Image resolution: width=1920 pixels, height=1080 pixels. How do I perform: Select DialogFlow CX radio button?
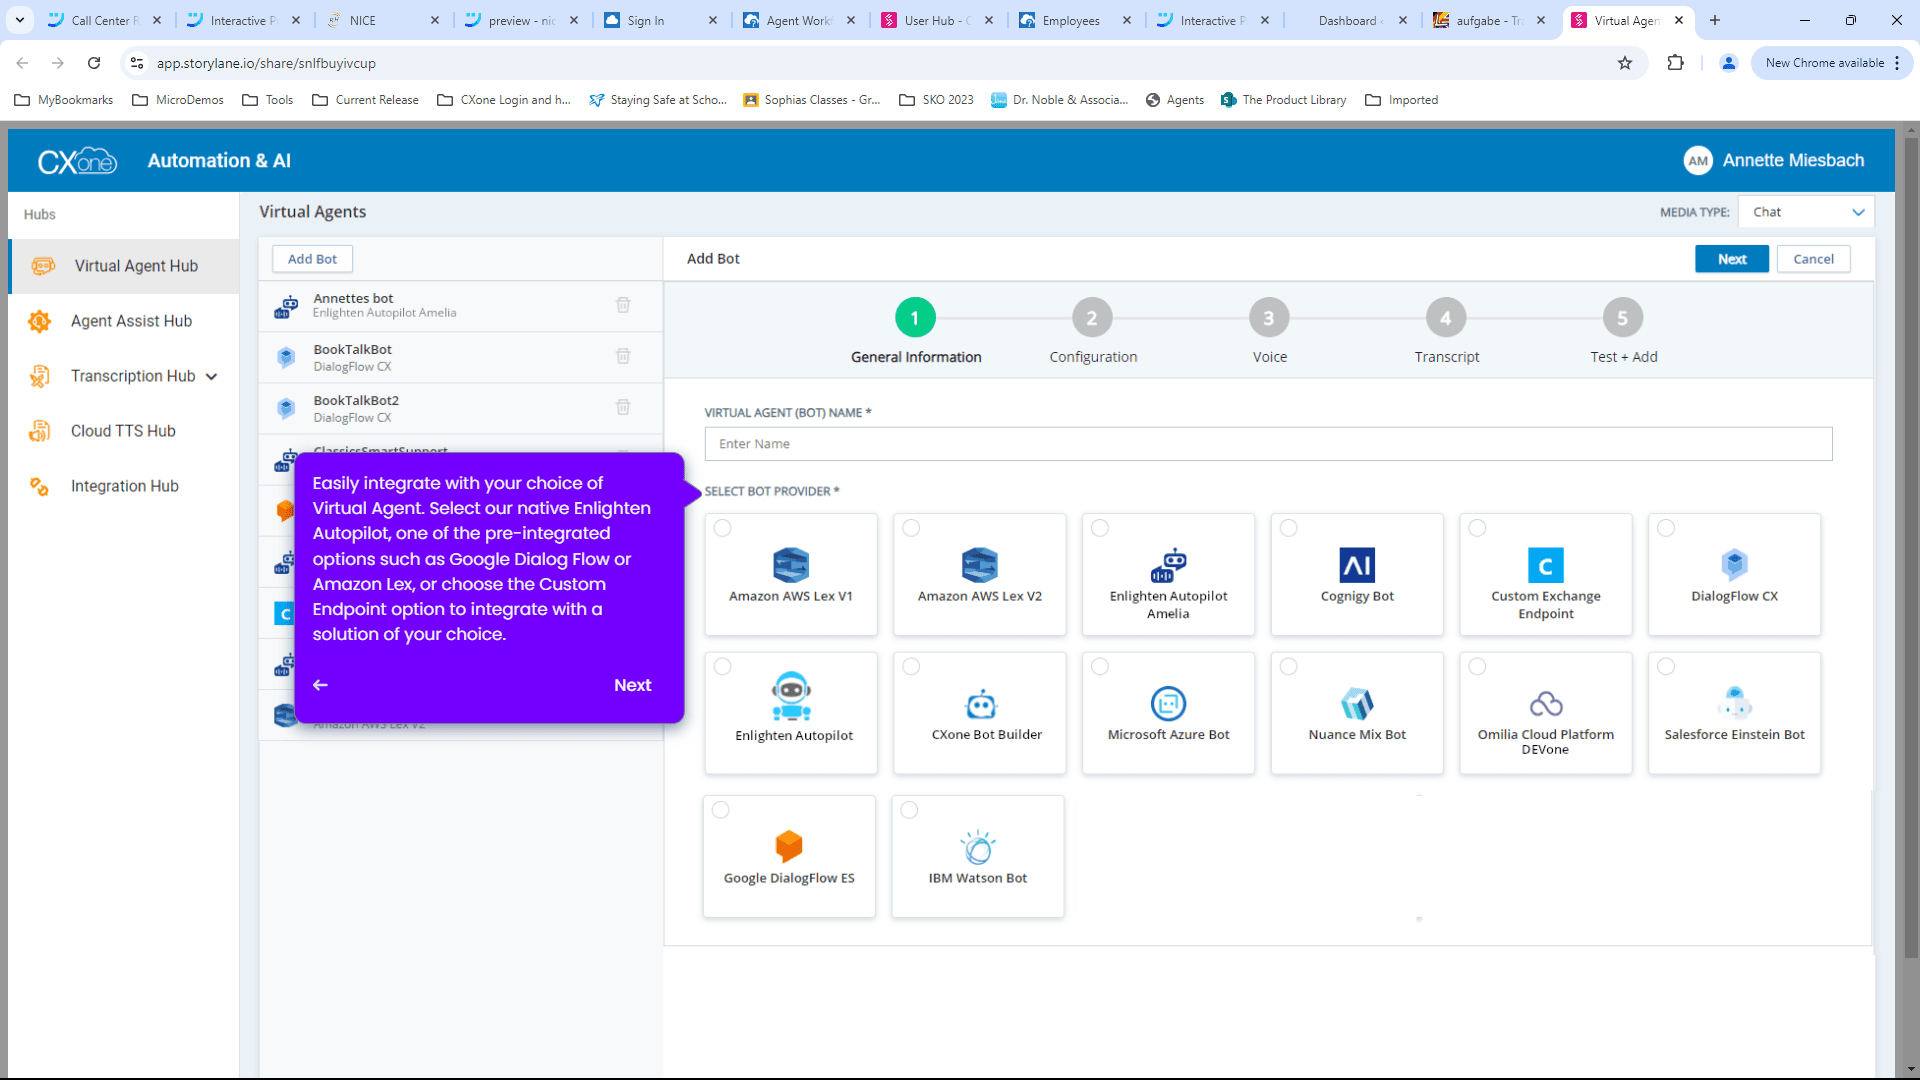1666,528
